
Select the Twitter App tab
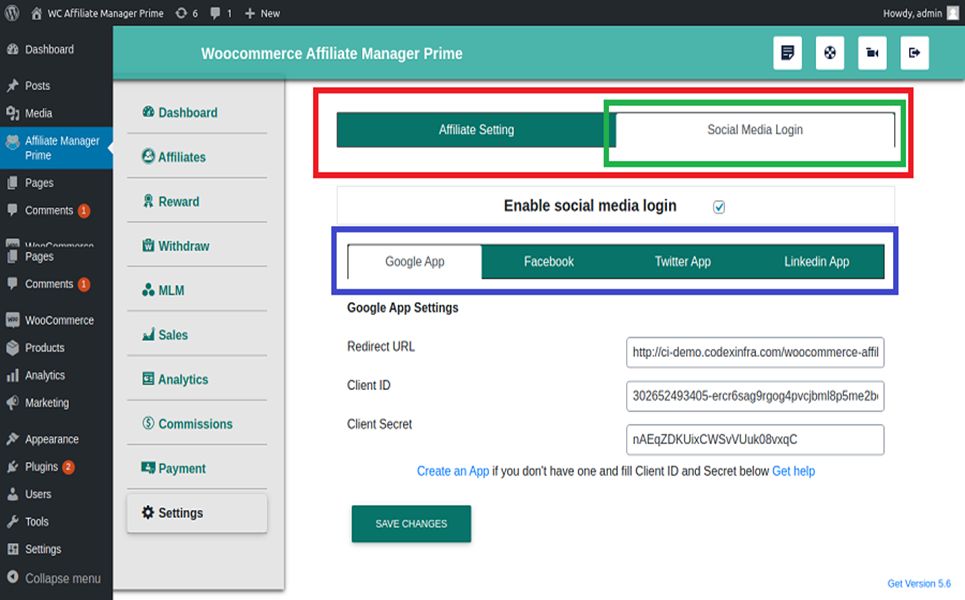[683, 262]
